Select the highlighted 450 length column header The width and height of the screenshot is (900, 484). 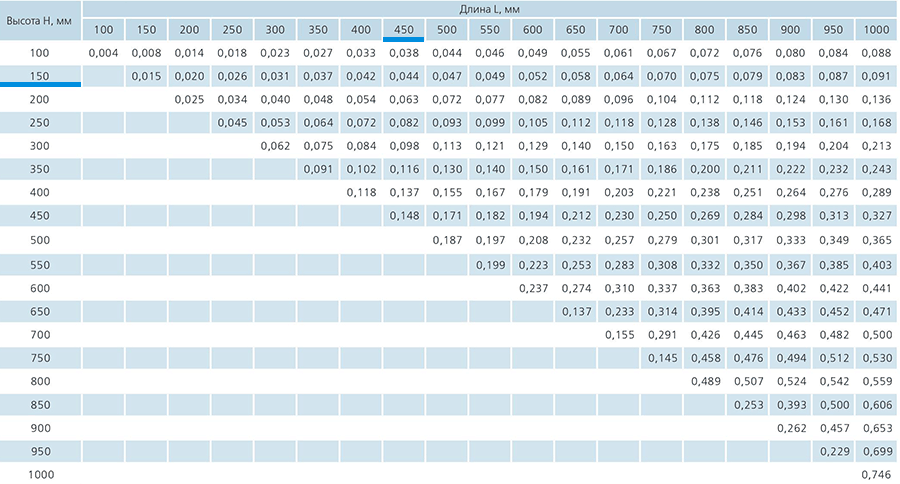pyautogui.click(x=404, y=30)
